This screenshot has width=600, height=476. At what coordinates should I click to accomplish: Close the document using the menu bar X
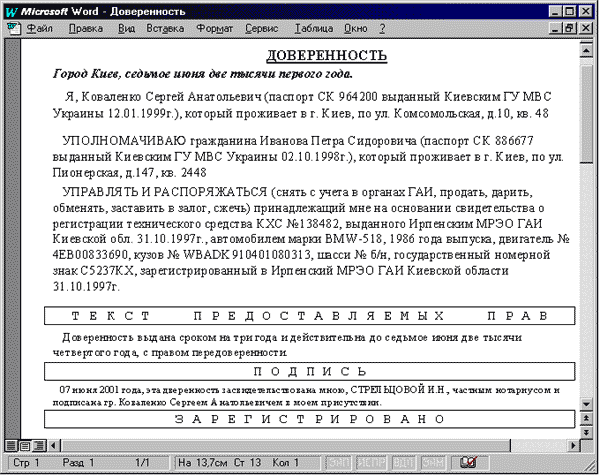point(586,28)
